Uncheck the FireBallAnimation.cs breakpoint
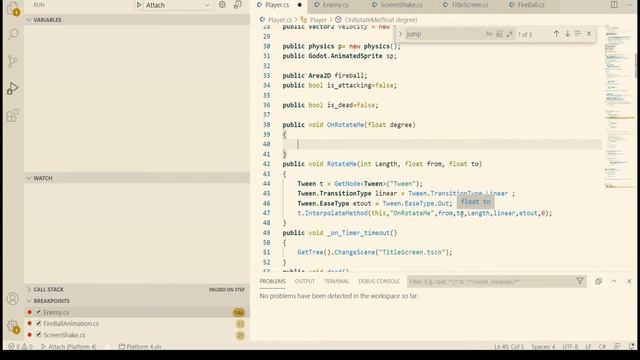Screen dimensions: 640x360 (x=39, y=323)
